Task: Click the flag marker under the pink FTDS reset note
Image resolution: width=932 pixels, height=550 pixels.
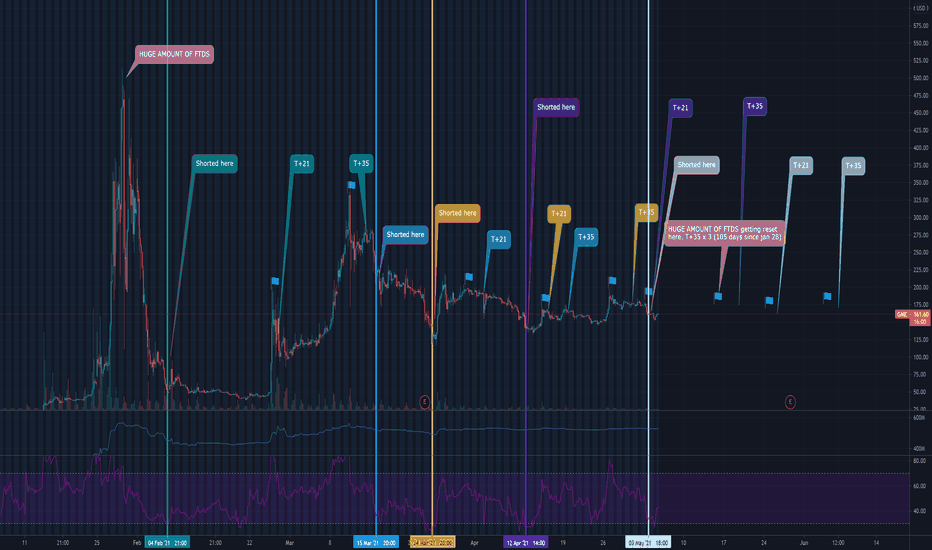Action: click(718, 296)
